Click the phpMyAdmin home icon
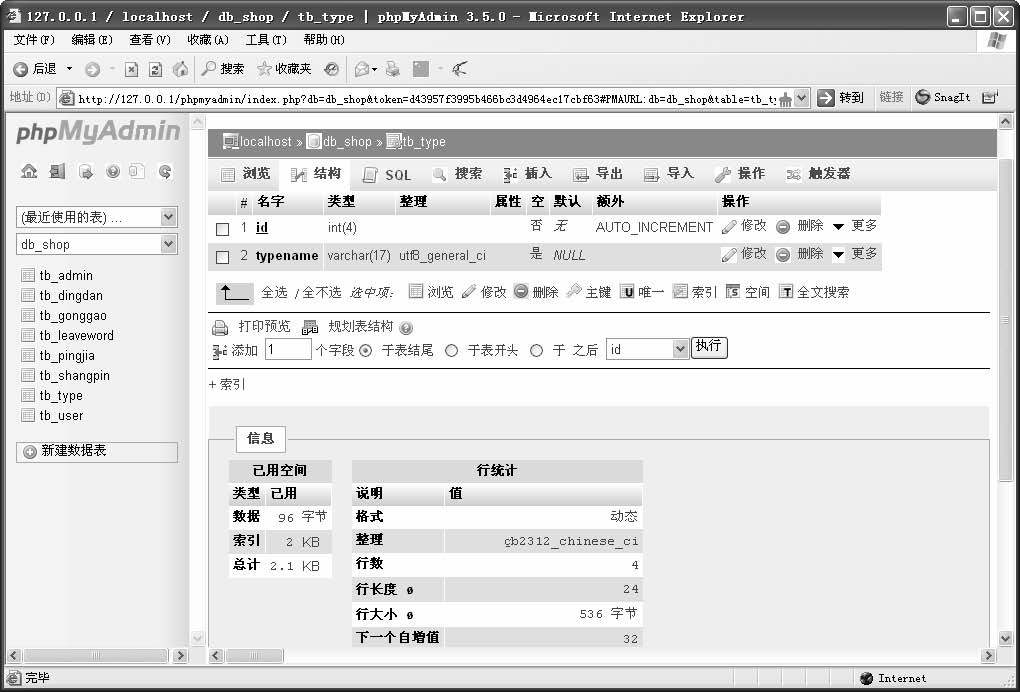This screenshot has height=692, width=1020. click(29, 172)
